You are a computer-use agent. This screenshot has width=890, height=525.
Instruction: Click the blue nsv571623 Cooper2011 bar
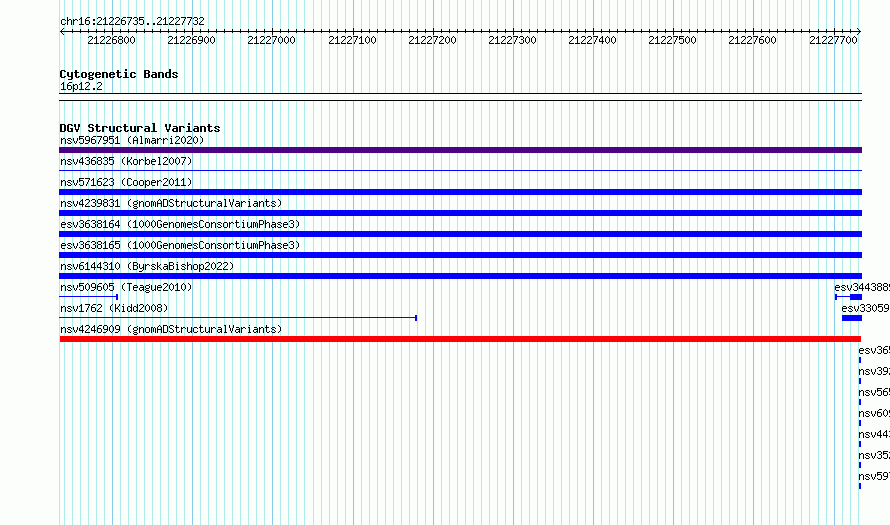460,192
